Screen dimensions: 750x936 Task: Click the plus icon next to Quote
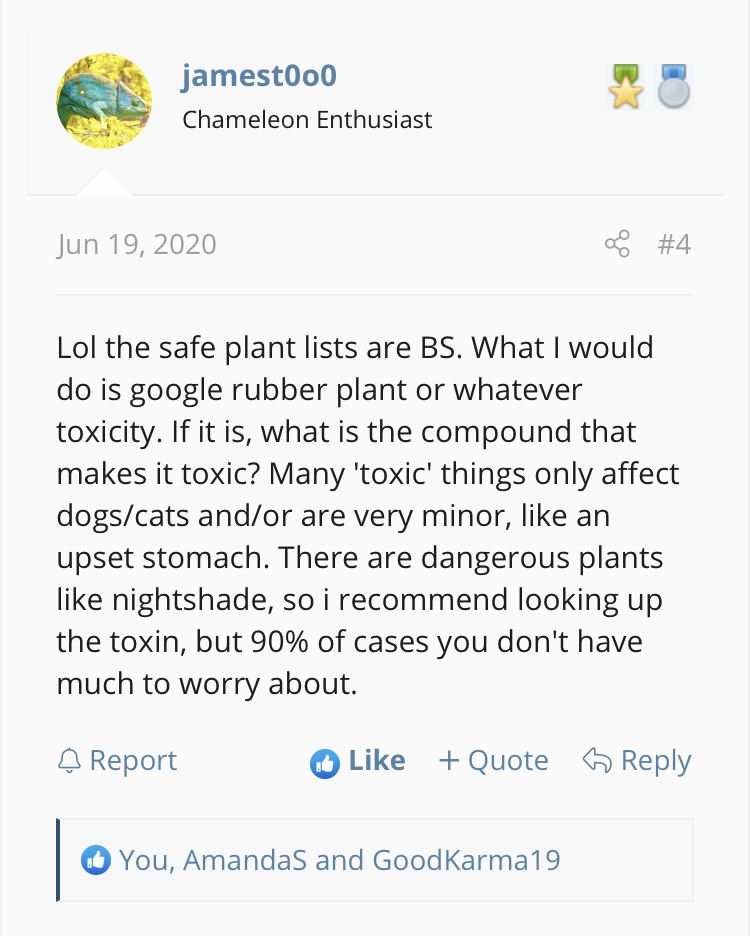click(x=449, y=760)
